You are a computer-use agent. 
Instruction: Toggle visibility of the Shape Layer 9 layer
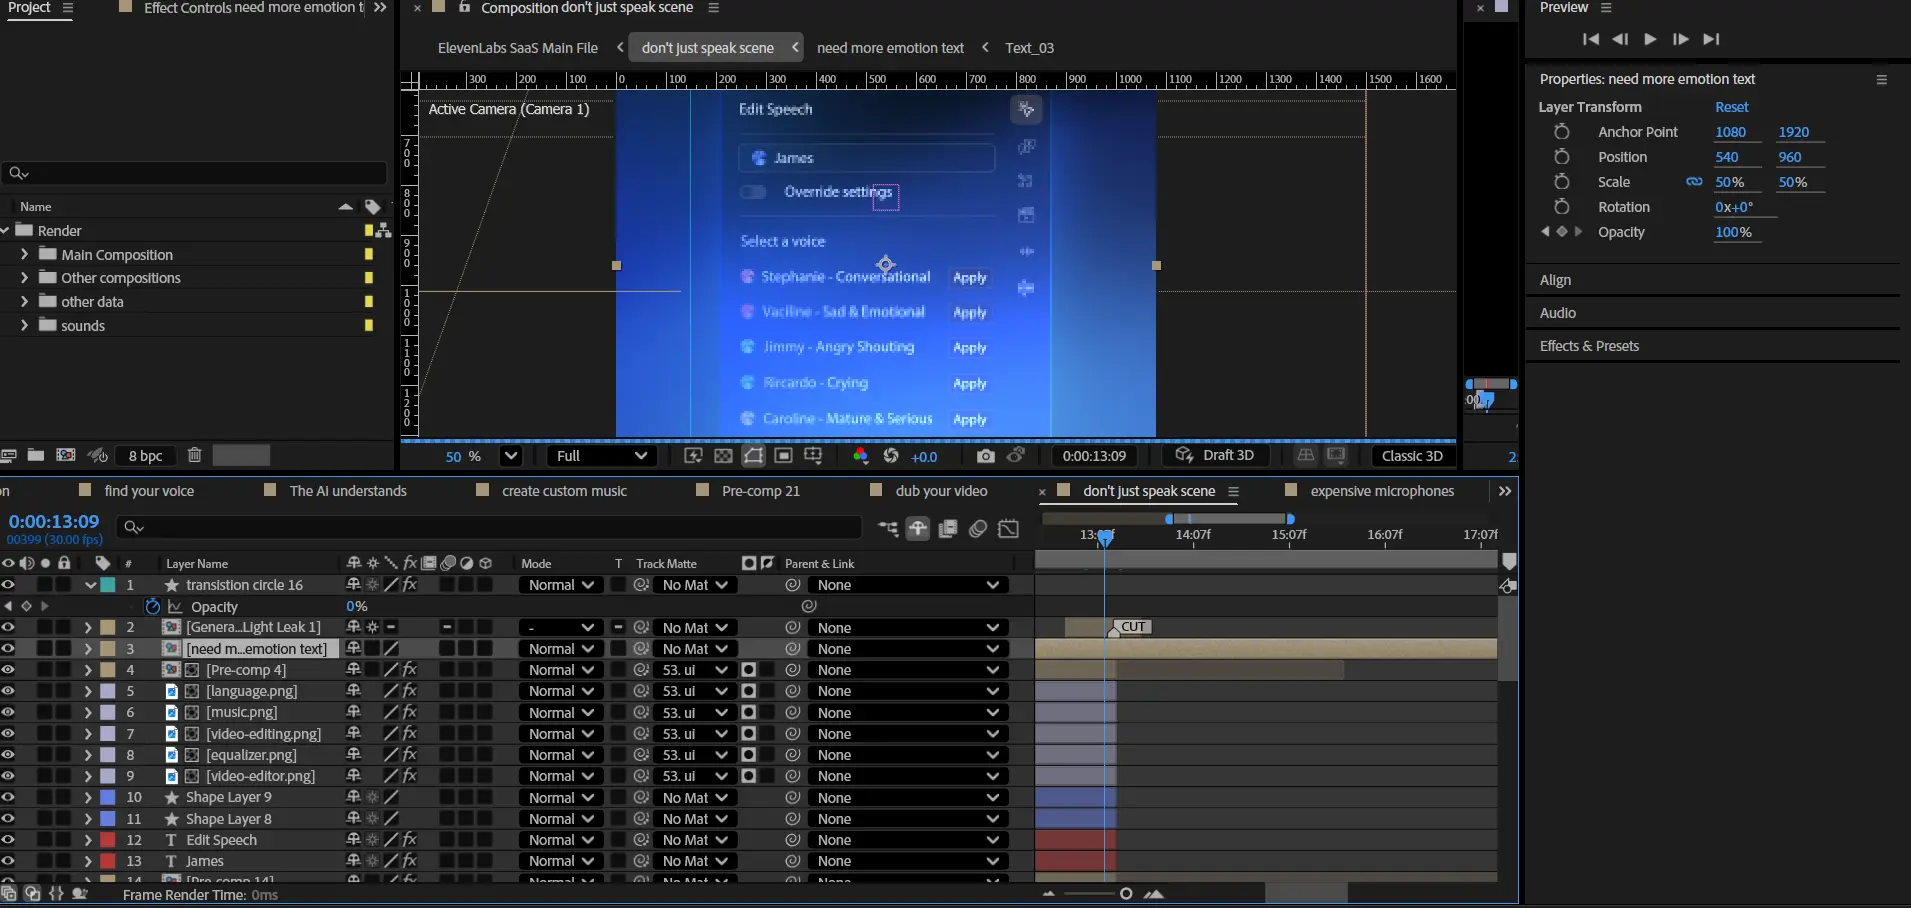click(8, 798)
